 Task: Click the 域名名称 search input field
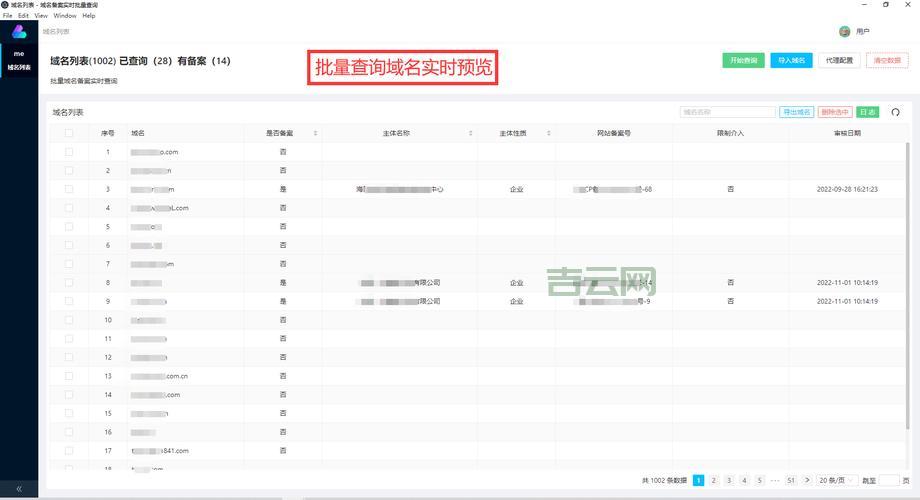point(726,112)
